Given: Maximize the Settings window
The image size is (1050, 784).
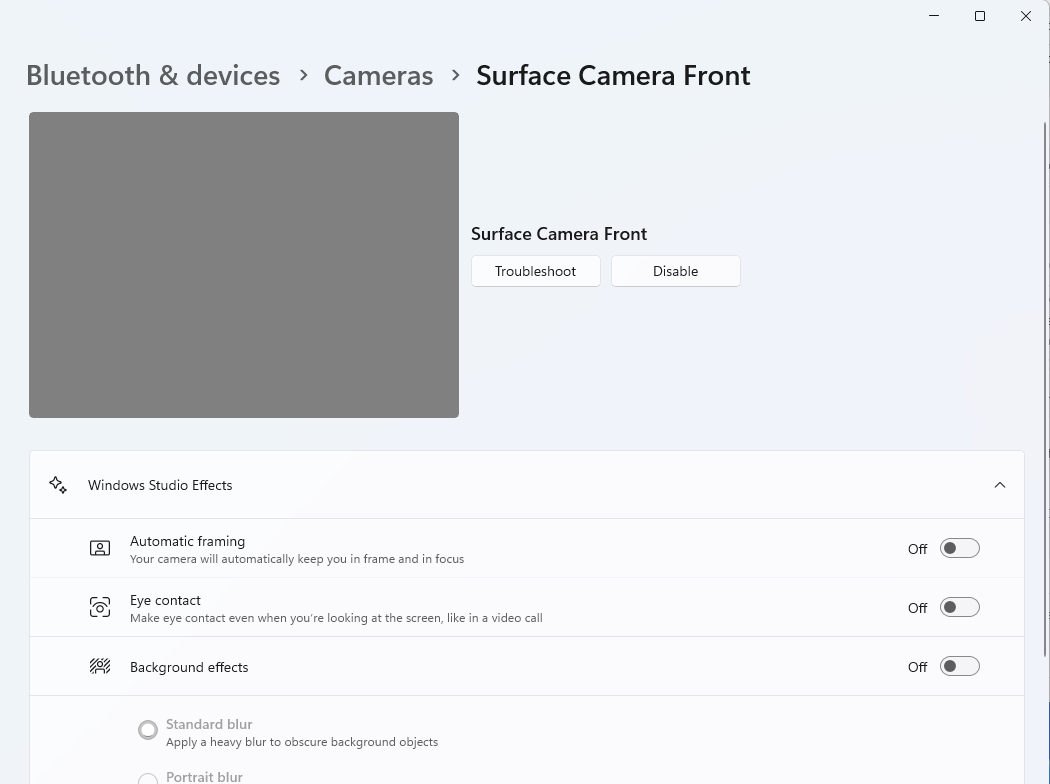Looking at the screenshot, I should click(980, 16).
